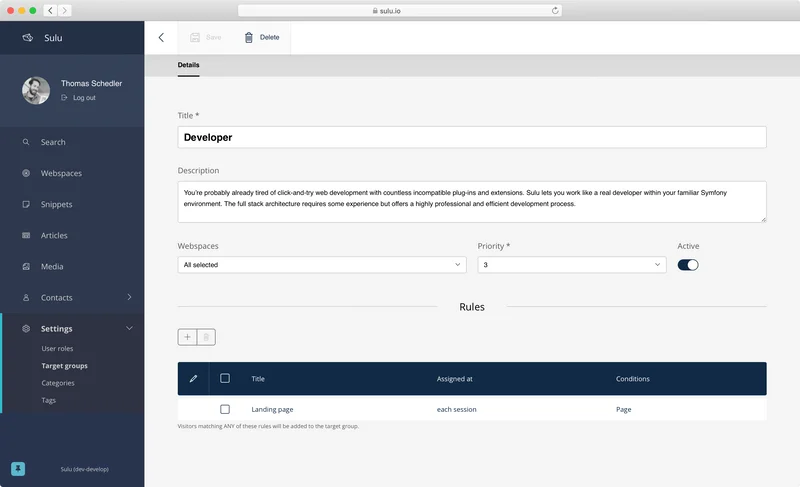This screenshot has width=800, height=487.
Task: Click the pencil edit icon in table header
Action: (x=194, y=379)
